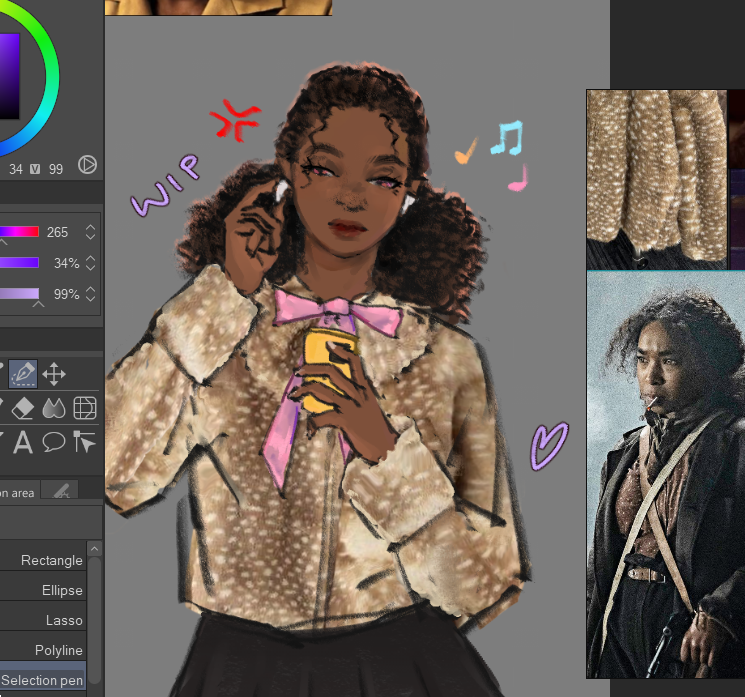745x697 pixels.
Task: Click the value slider bar showing 99%
Action: (x=19, y=294)
